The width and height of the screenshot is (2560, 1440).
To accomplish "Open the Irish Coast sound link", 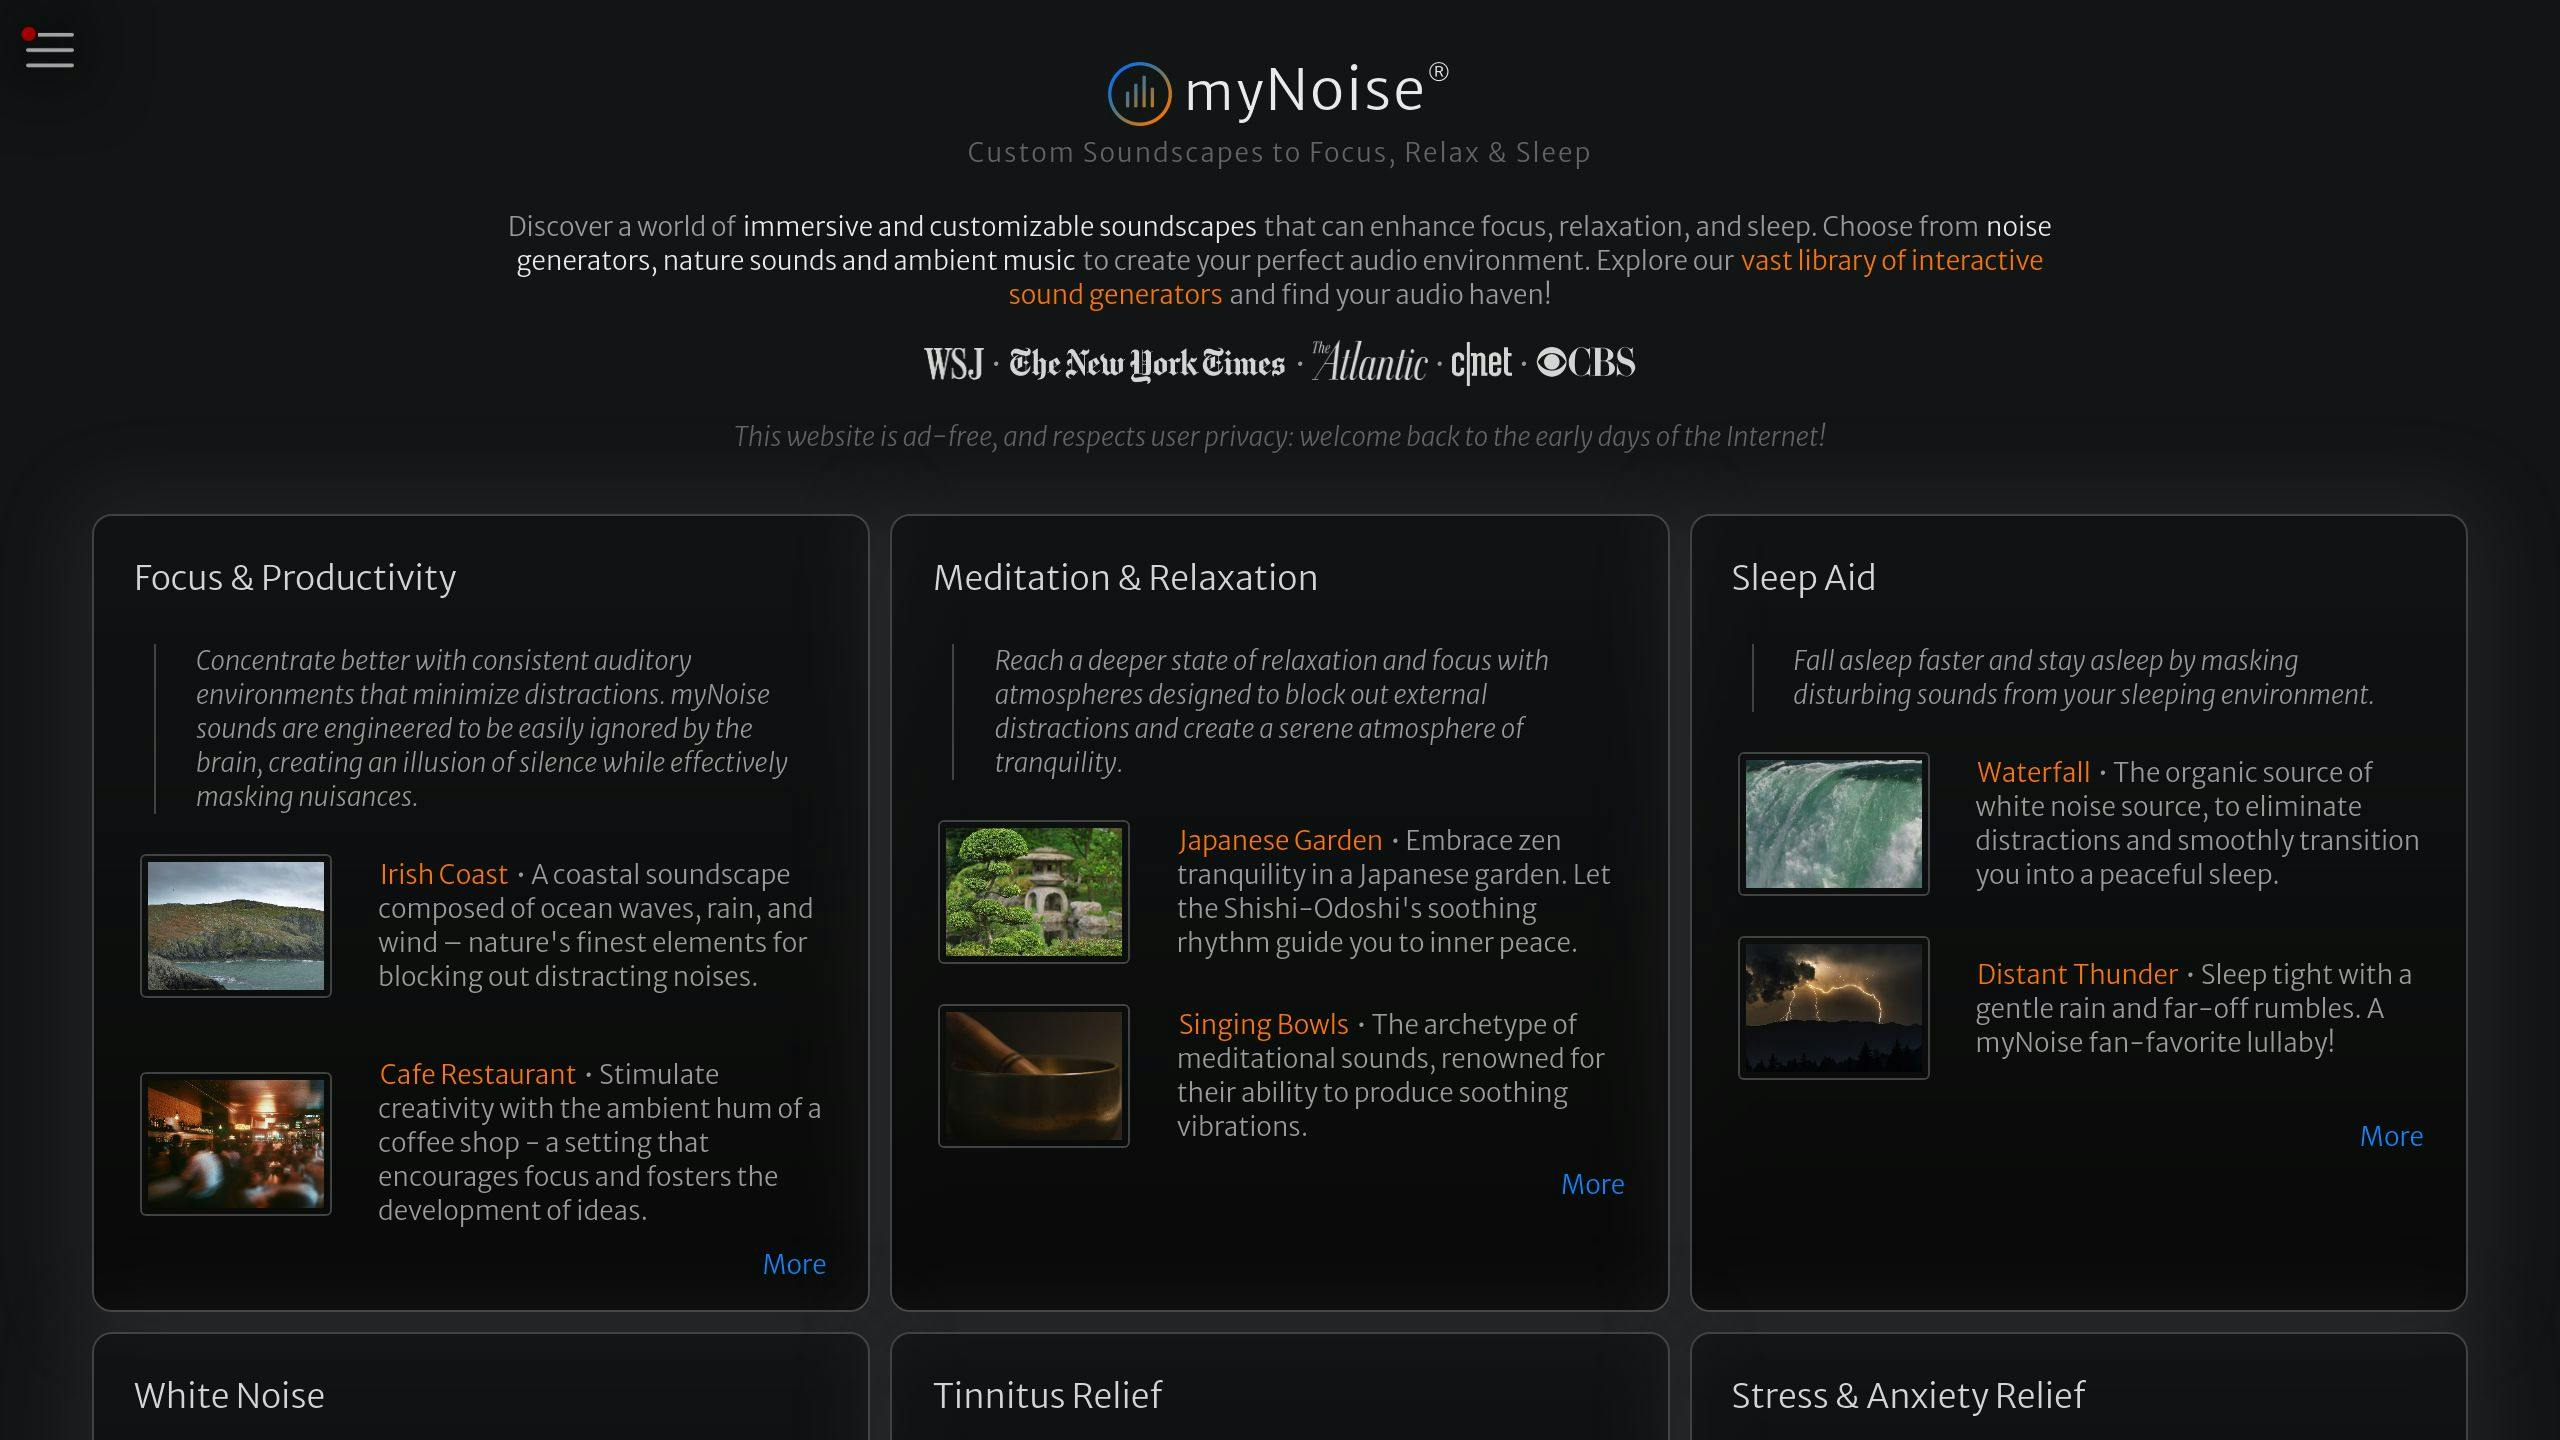I will [x=443, y=874].
